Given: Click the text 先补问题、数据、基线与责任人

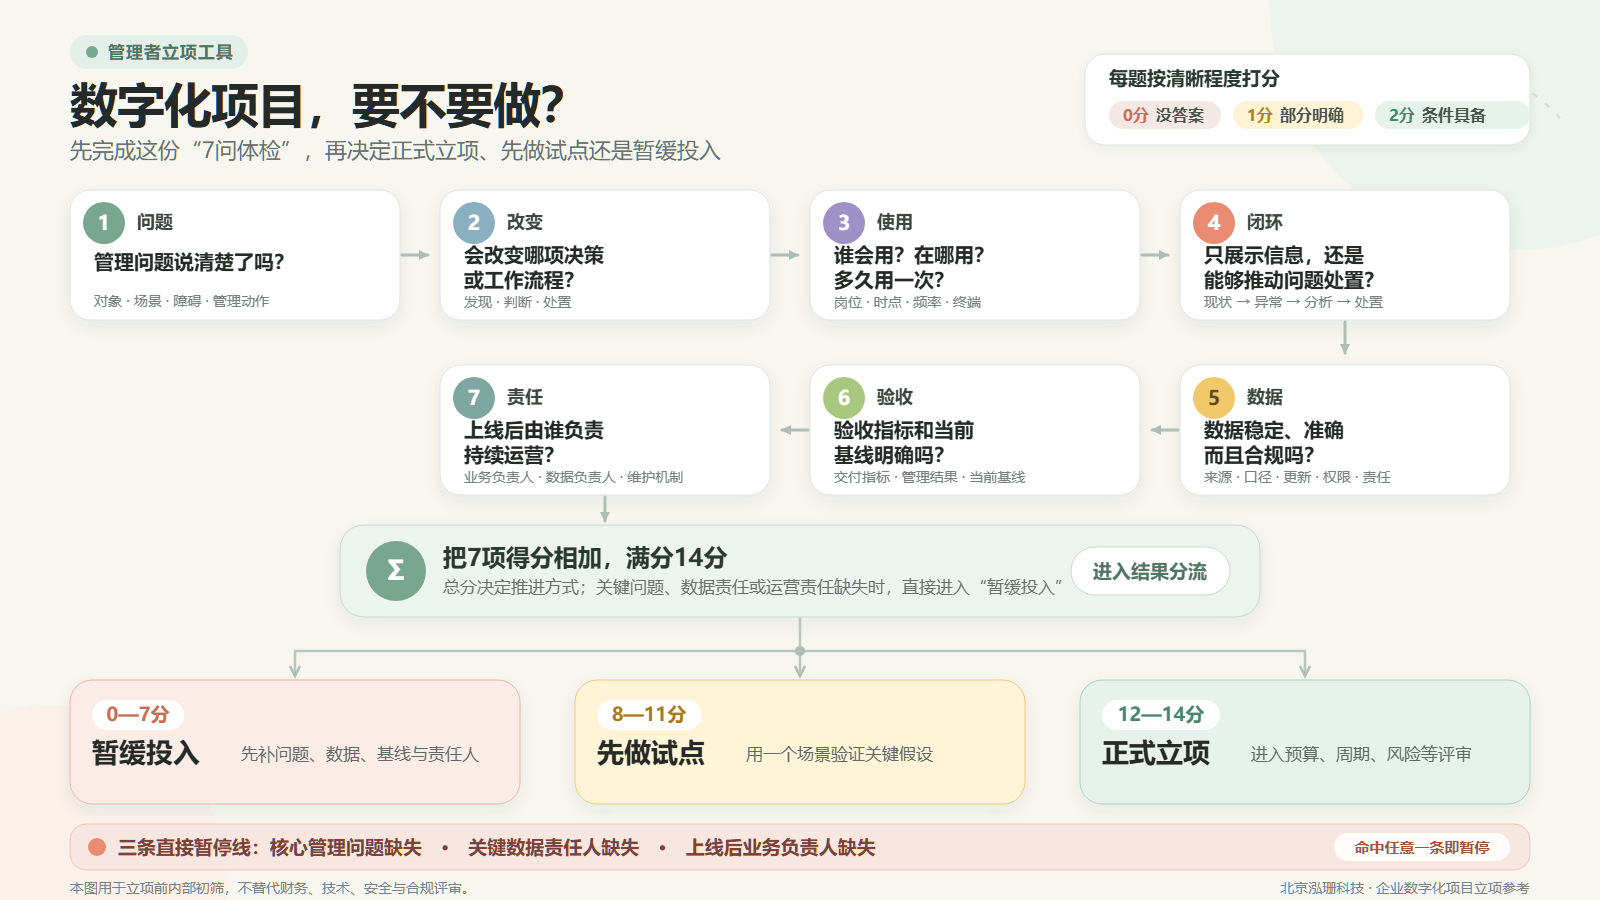Looking at the screenshot, I should [x=360, y=754].
